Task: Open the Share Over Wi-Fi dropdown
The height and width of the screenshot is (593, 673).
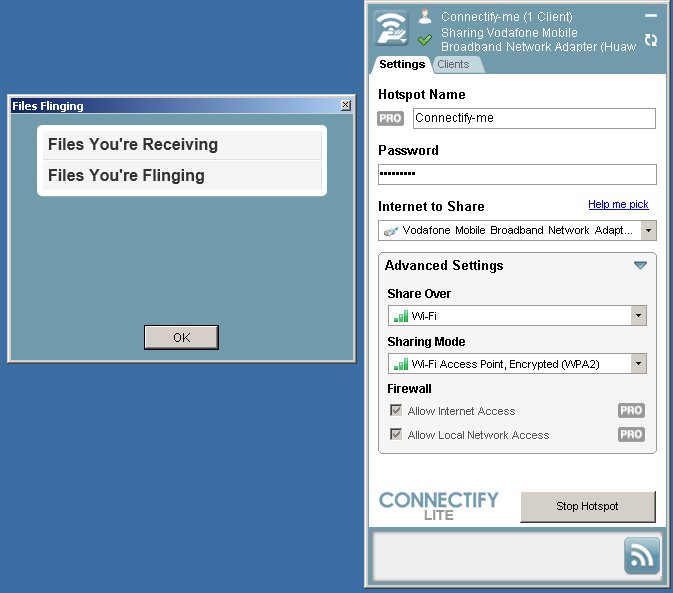Action: click(638, 316)
